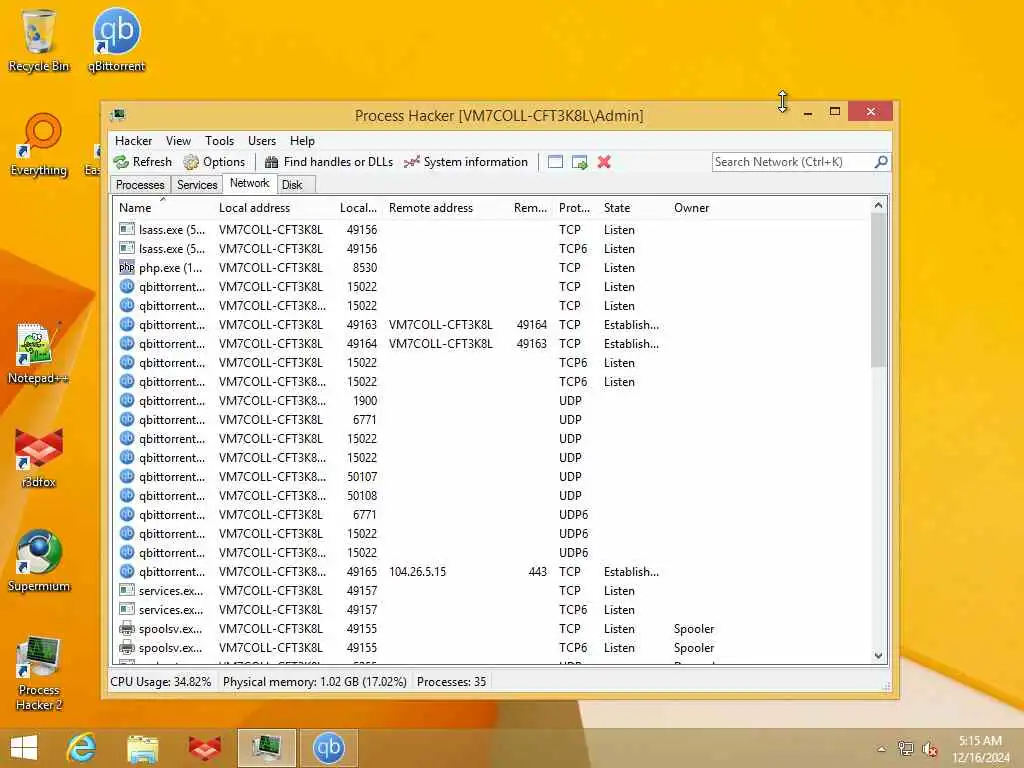Open the Windows Start button
Screen dimensions: 1024x768
coord(24,748)
